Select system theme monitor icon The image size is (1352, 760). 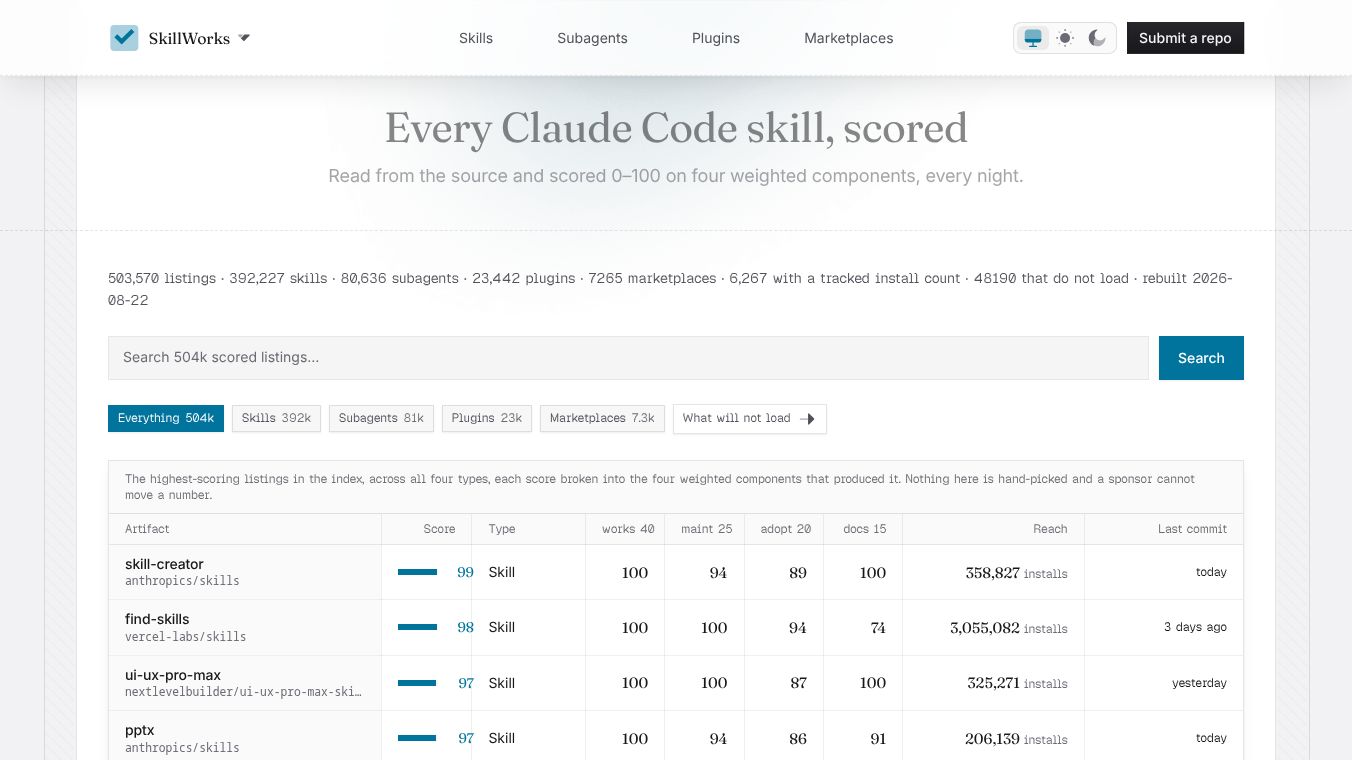(1033, 38)
